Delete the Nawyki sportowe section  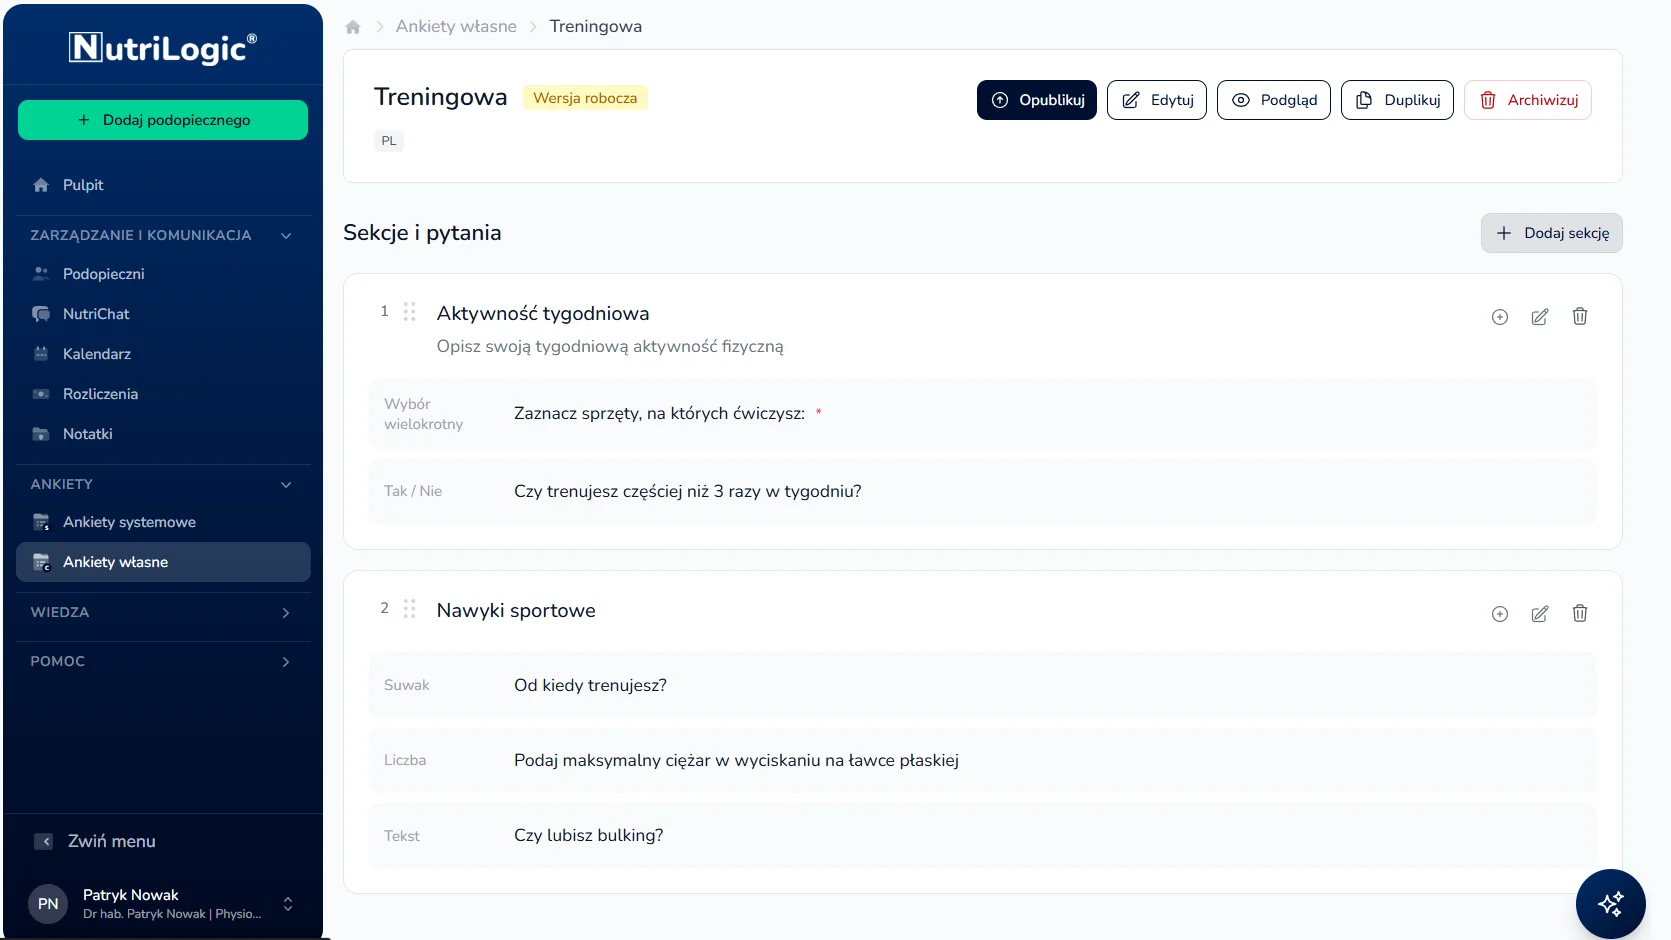[x=1580, y=613]
